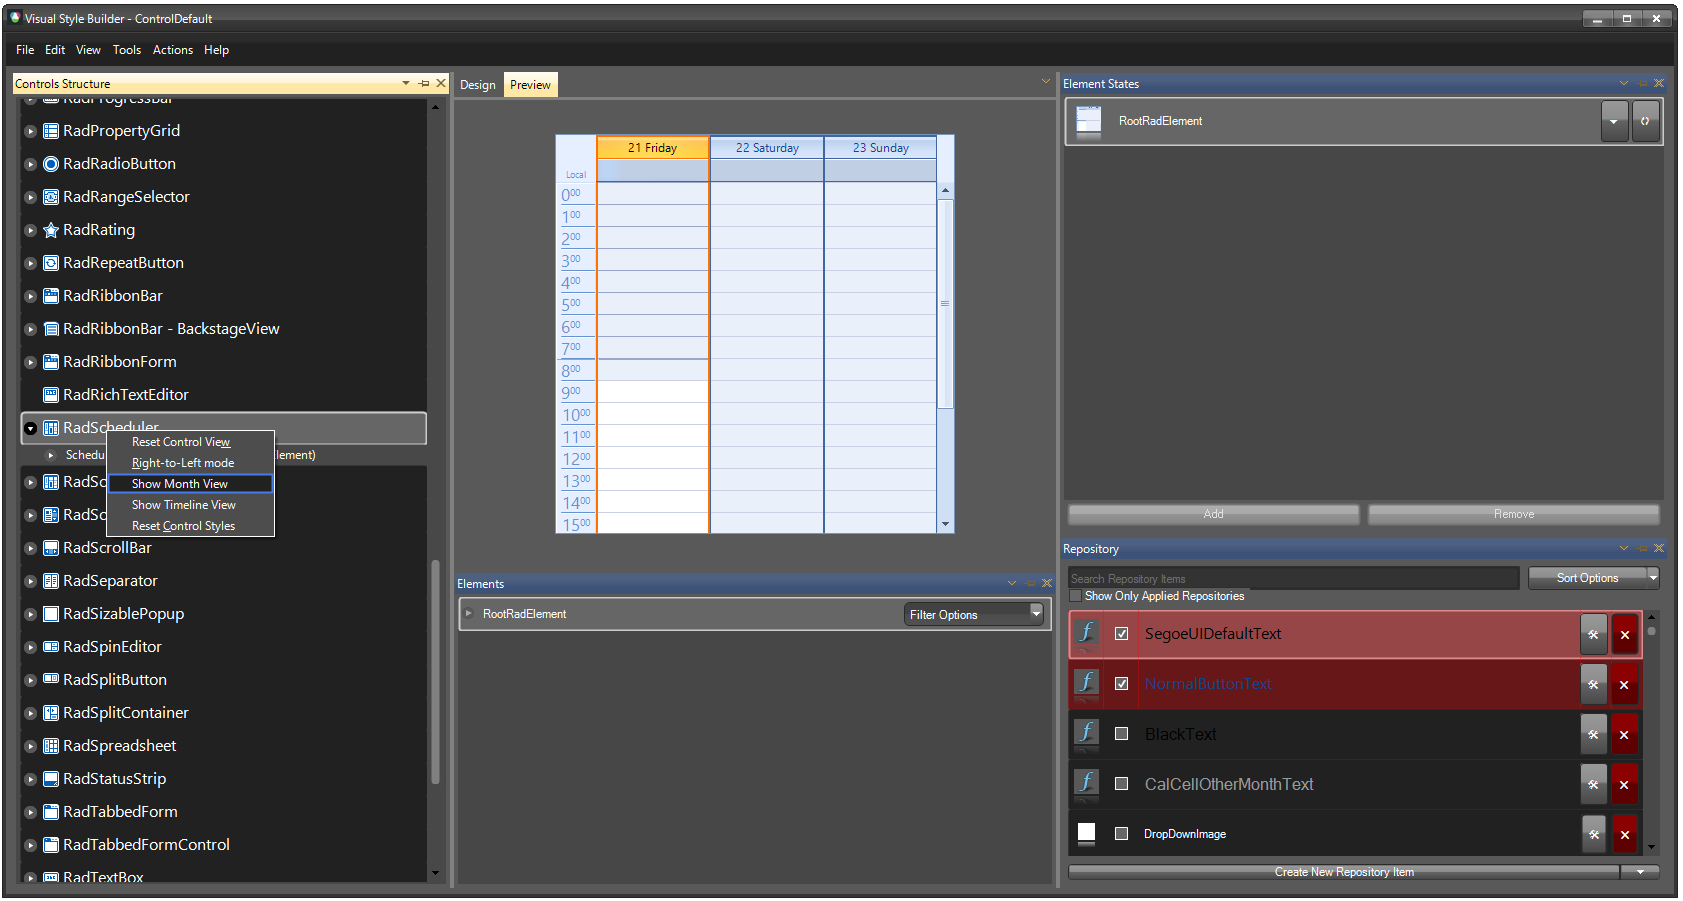Screen dimensions: 1683x901
Task: Choose Show Timeline View from context menu
Action: coord(190,505)
